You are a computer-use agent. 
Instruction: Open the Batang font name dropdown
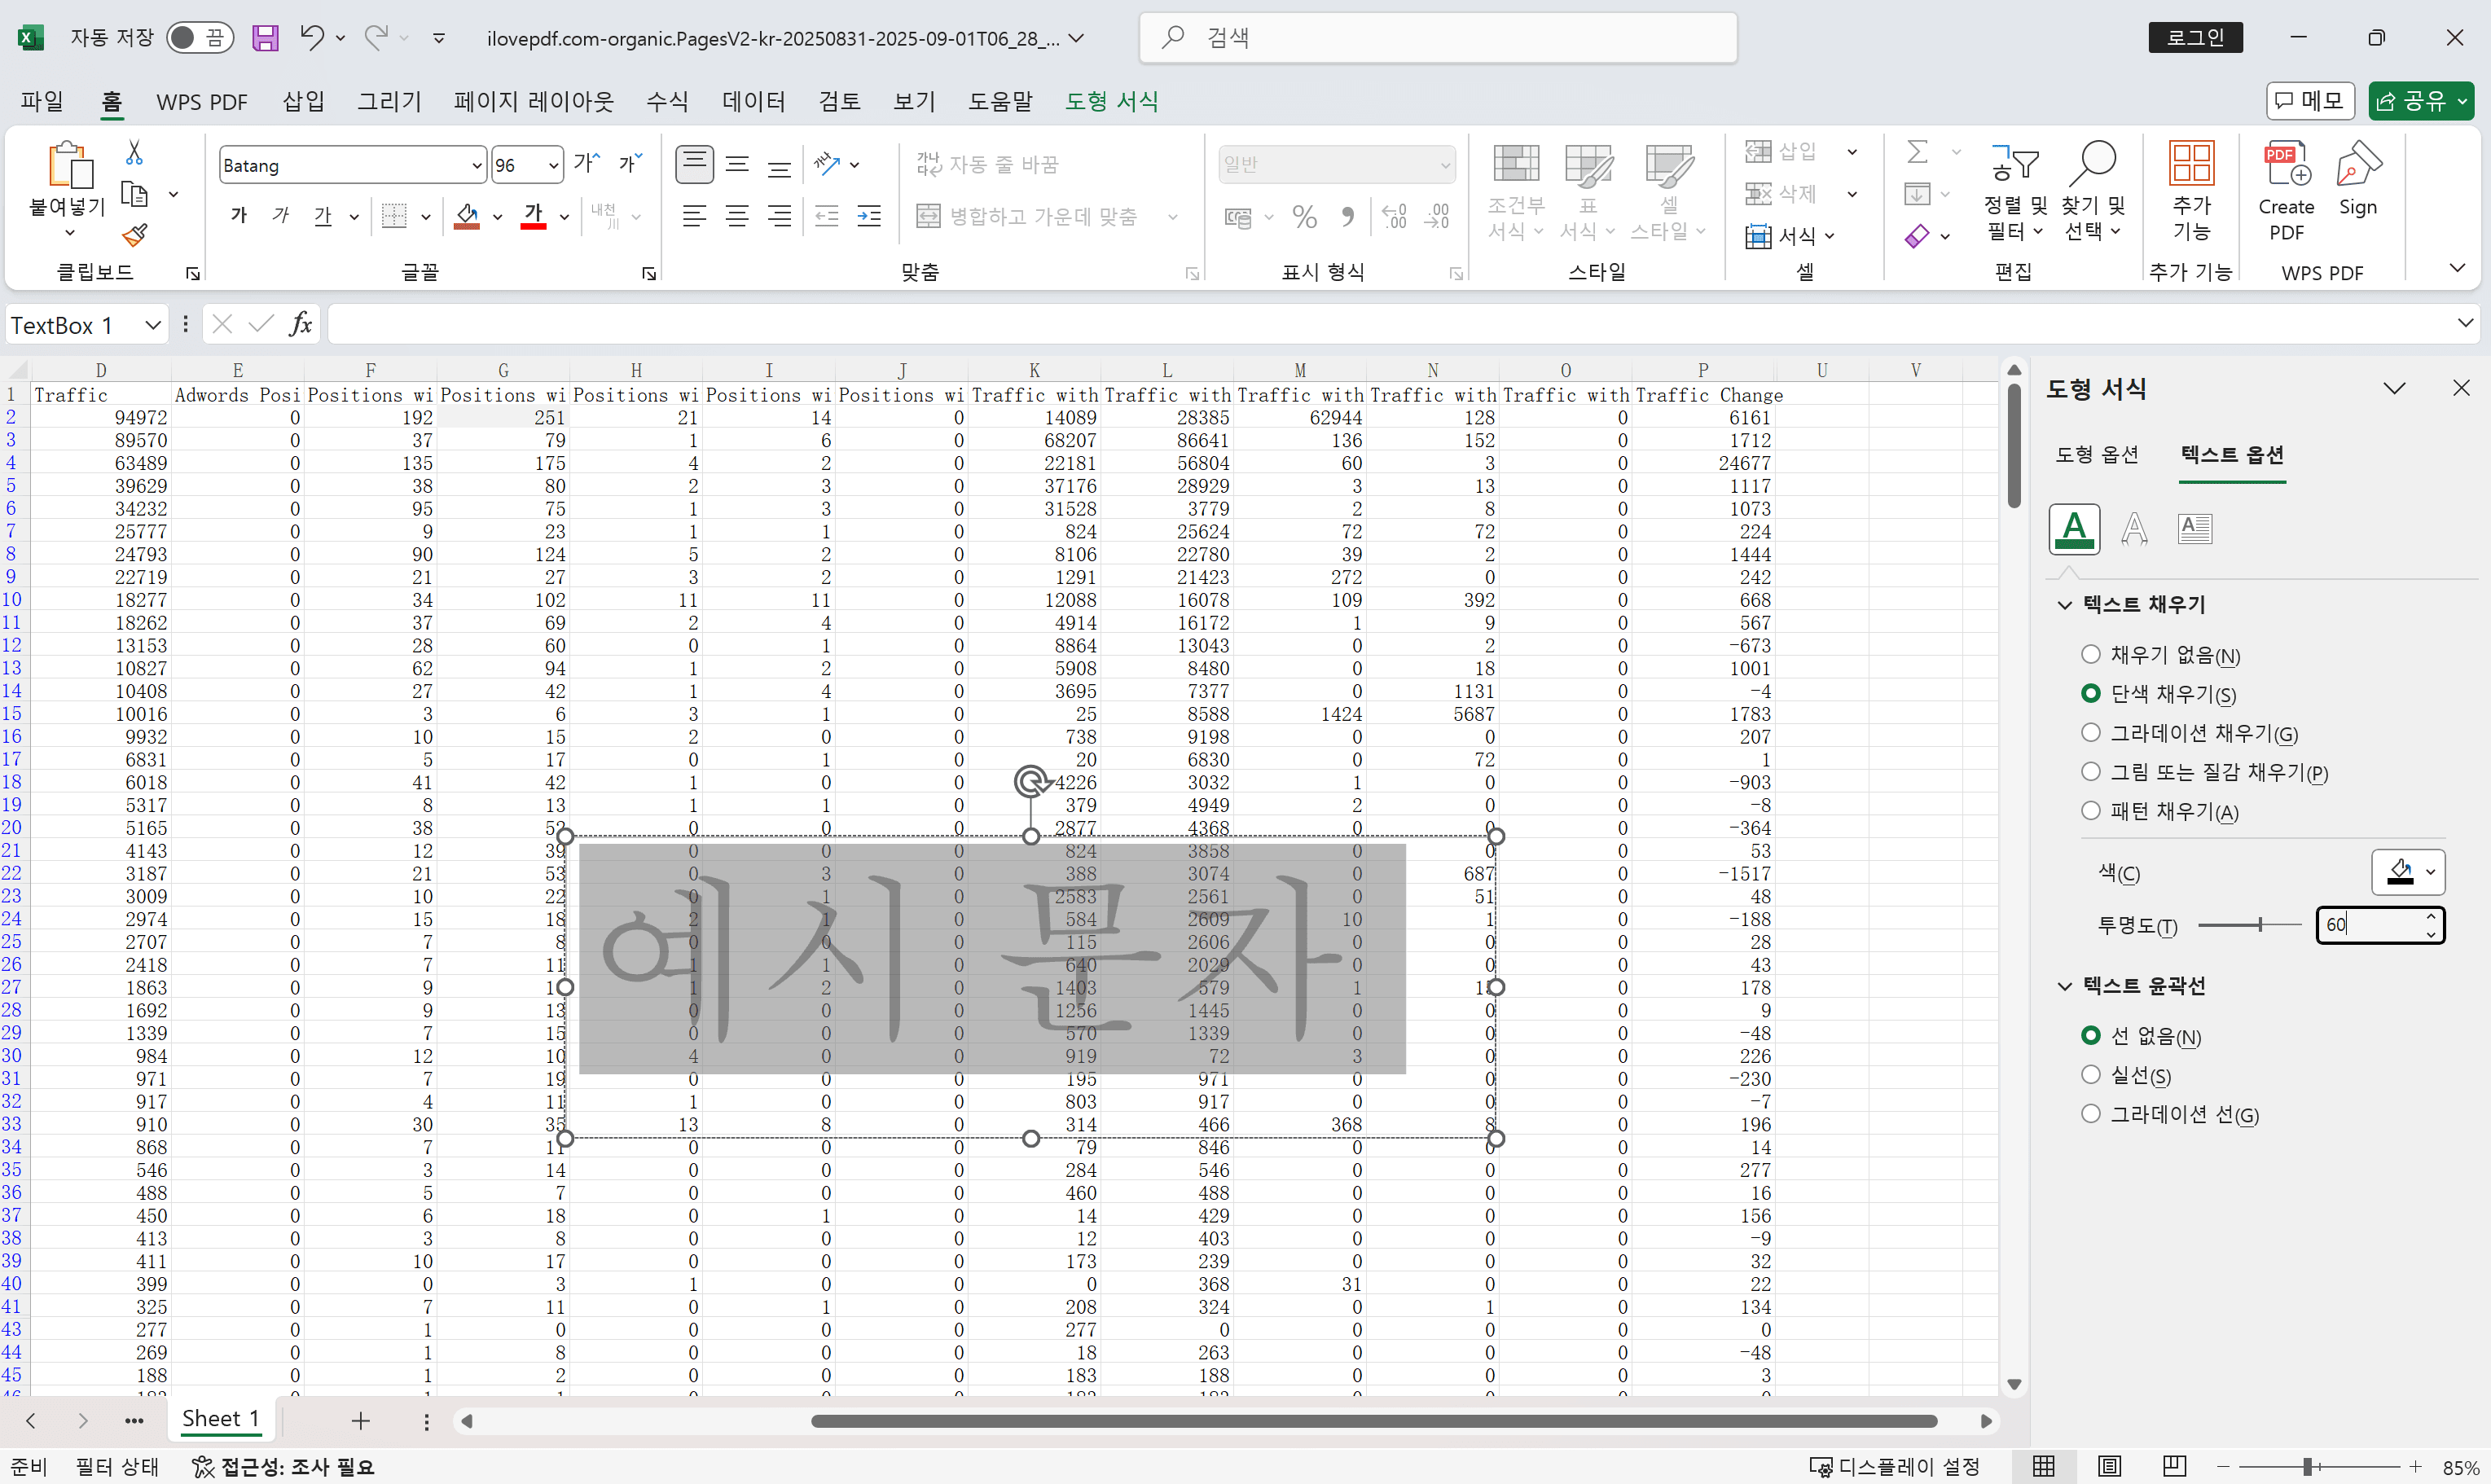(476, 165)
